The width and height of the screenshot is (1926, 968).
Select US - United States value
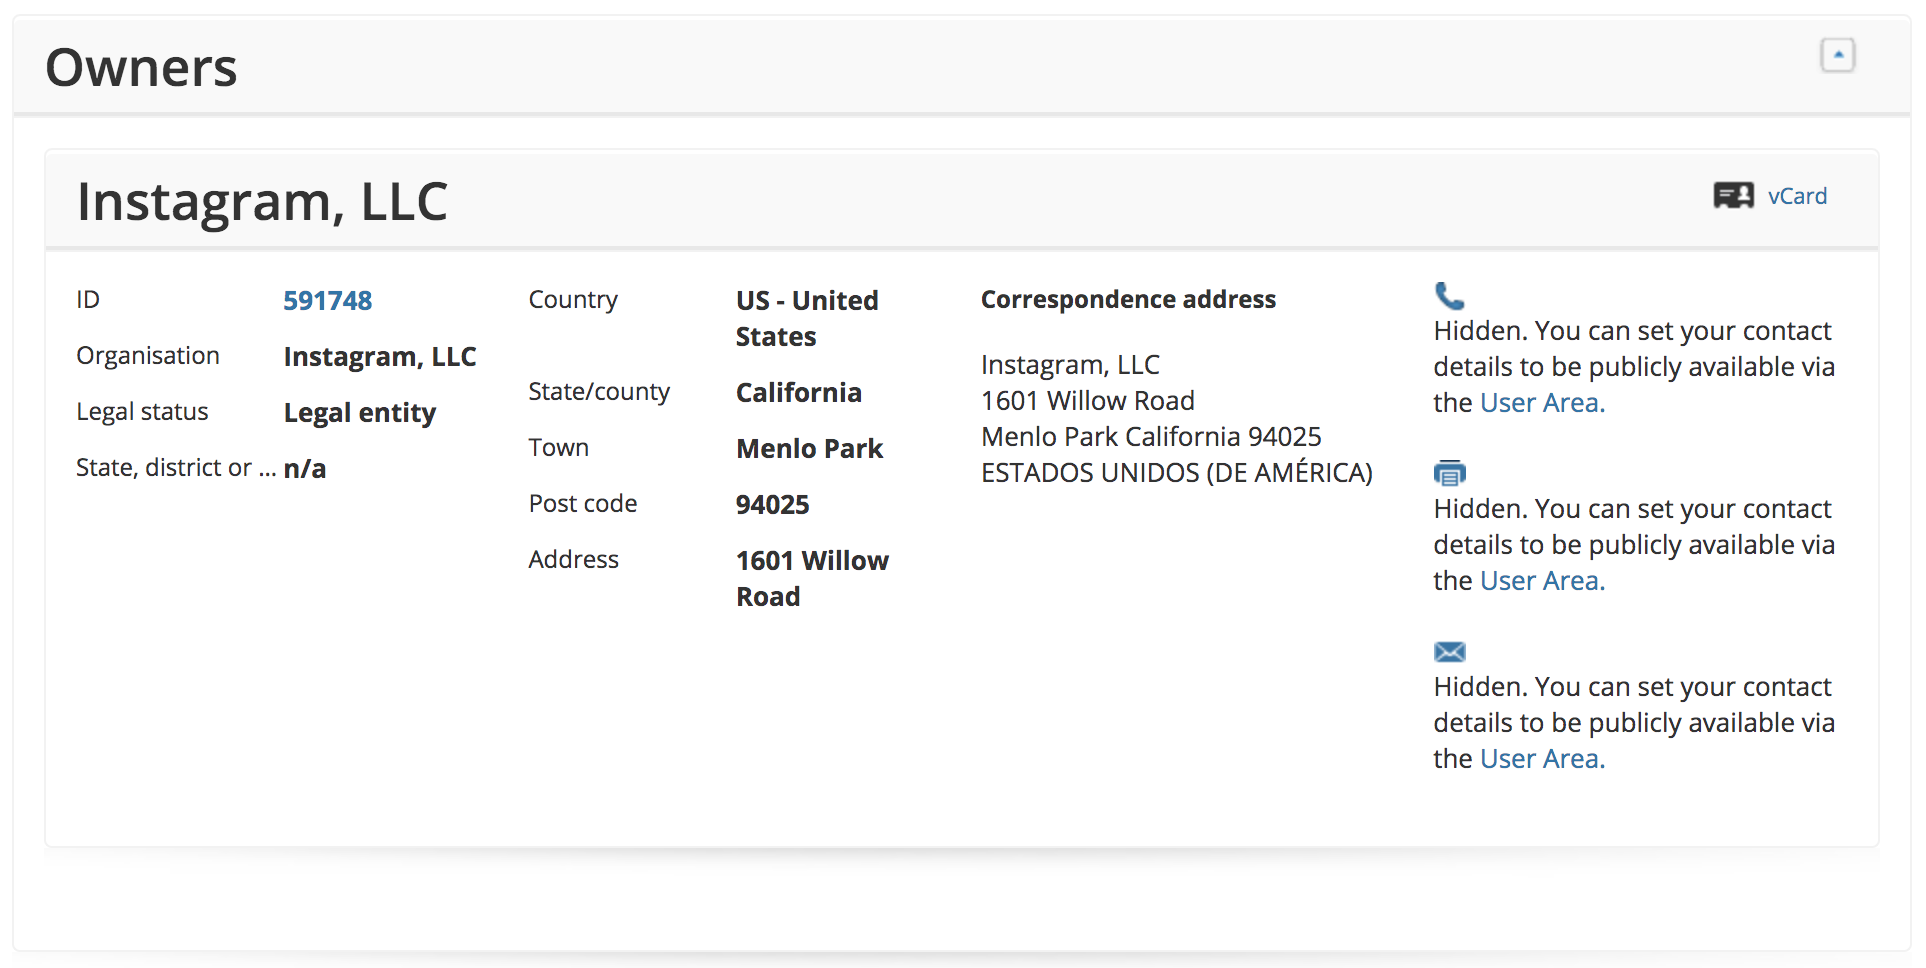pos(807,318)
